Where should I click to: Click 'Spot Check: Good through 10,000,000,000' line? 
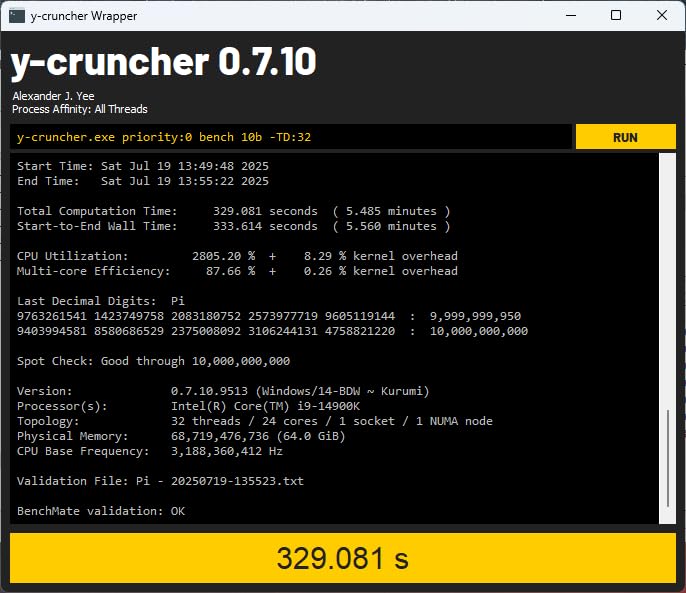click(153, 361)
